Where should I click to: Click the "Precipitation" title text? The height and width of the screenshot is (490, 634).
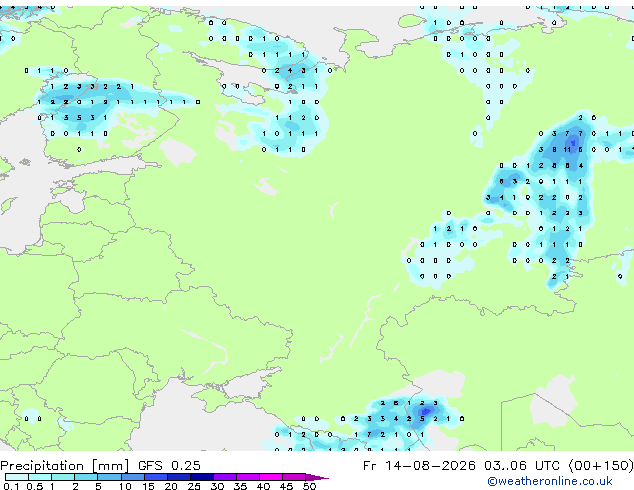(x=42, y=466)
